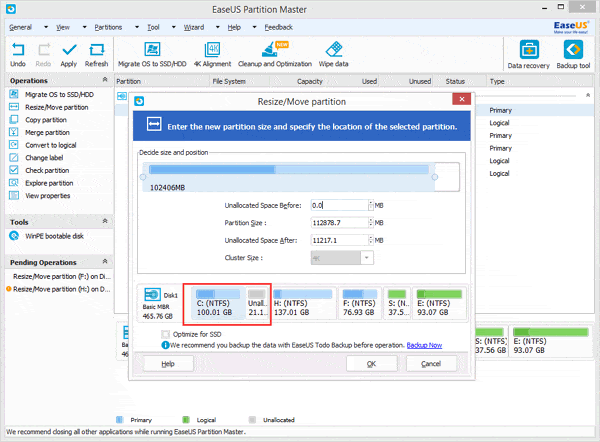Click the Undo toolbar icon
600x442 pixels.
click(x=18, y=50)
